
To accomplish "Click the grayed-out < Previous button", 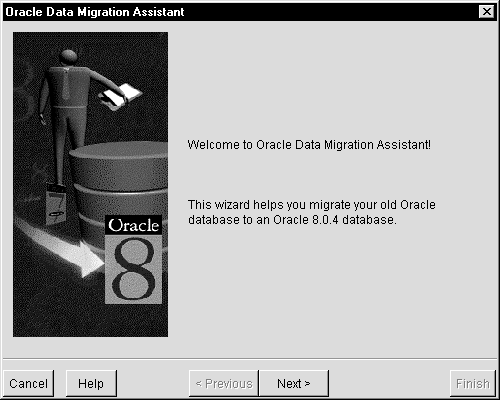I will 224,383.
